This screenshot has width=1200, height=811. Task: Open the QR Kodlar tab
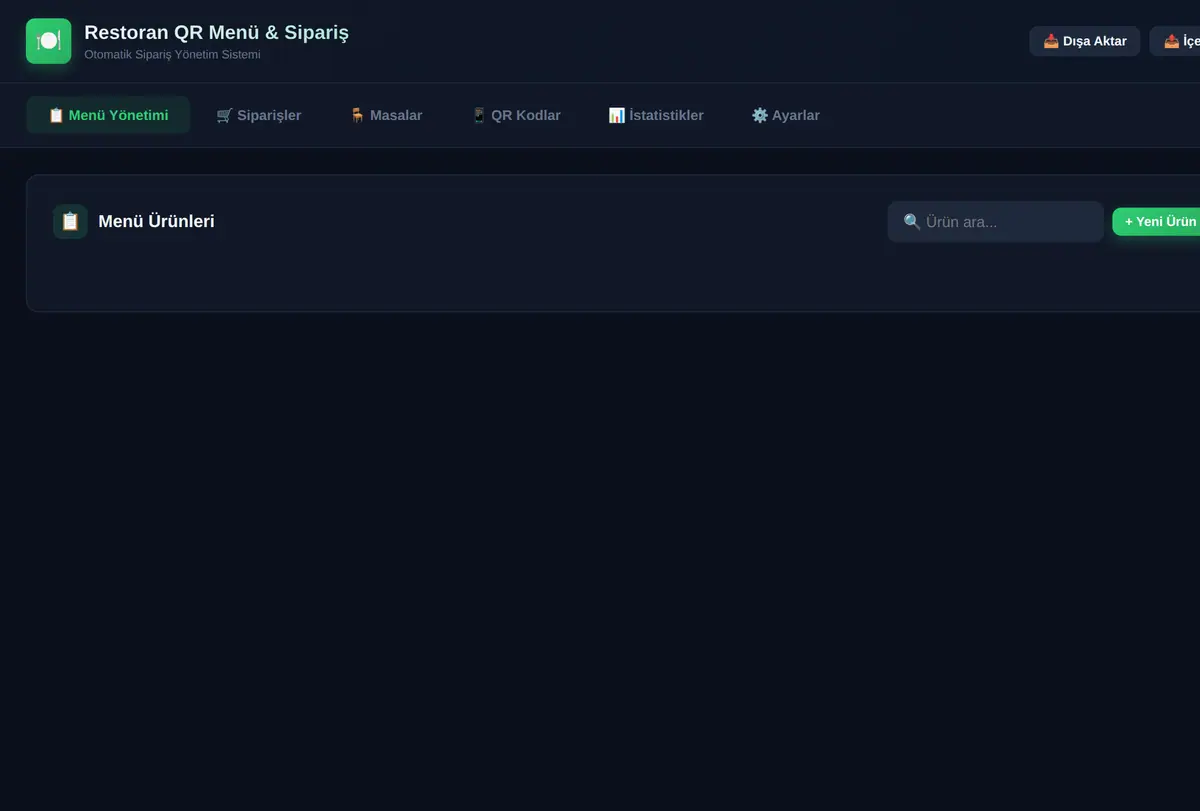pos(516,115)
